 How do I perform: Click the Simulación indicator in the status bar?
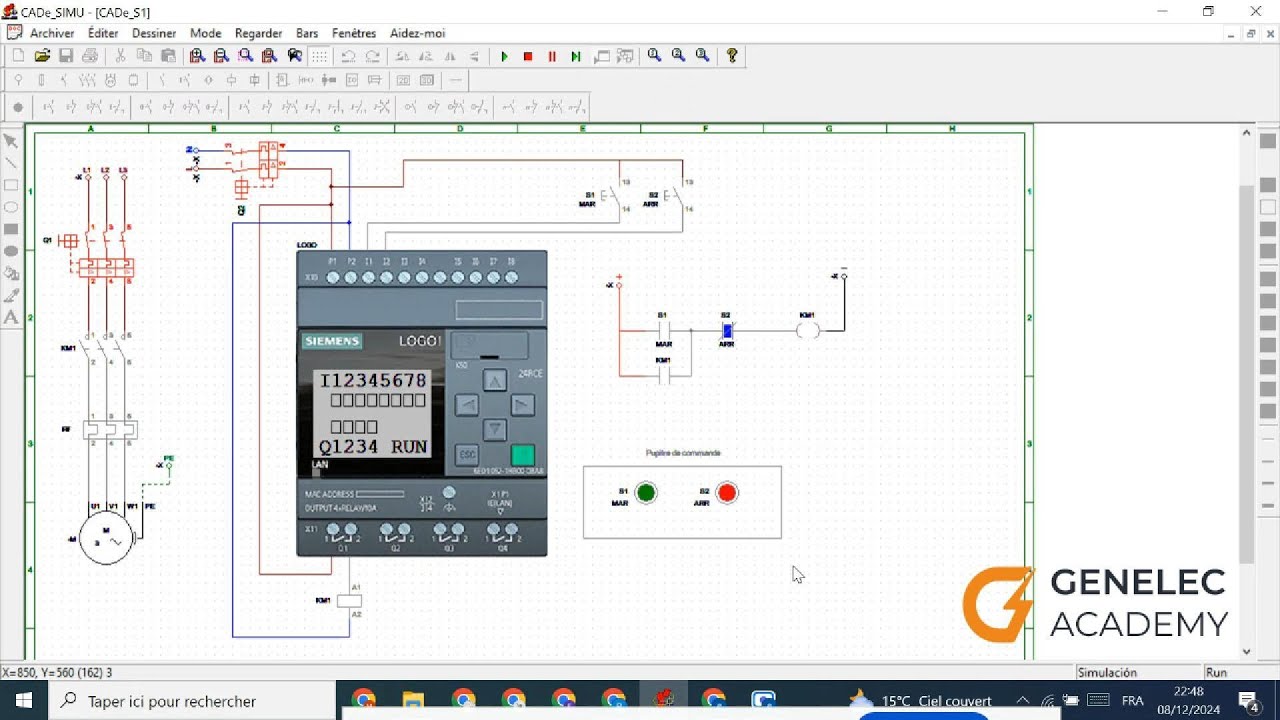pos(1107,673)
